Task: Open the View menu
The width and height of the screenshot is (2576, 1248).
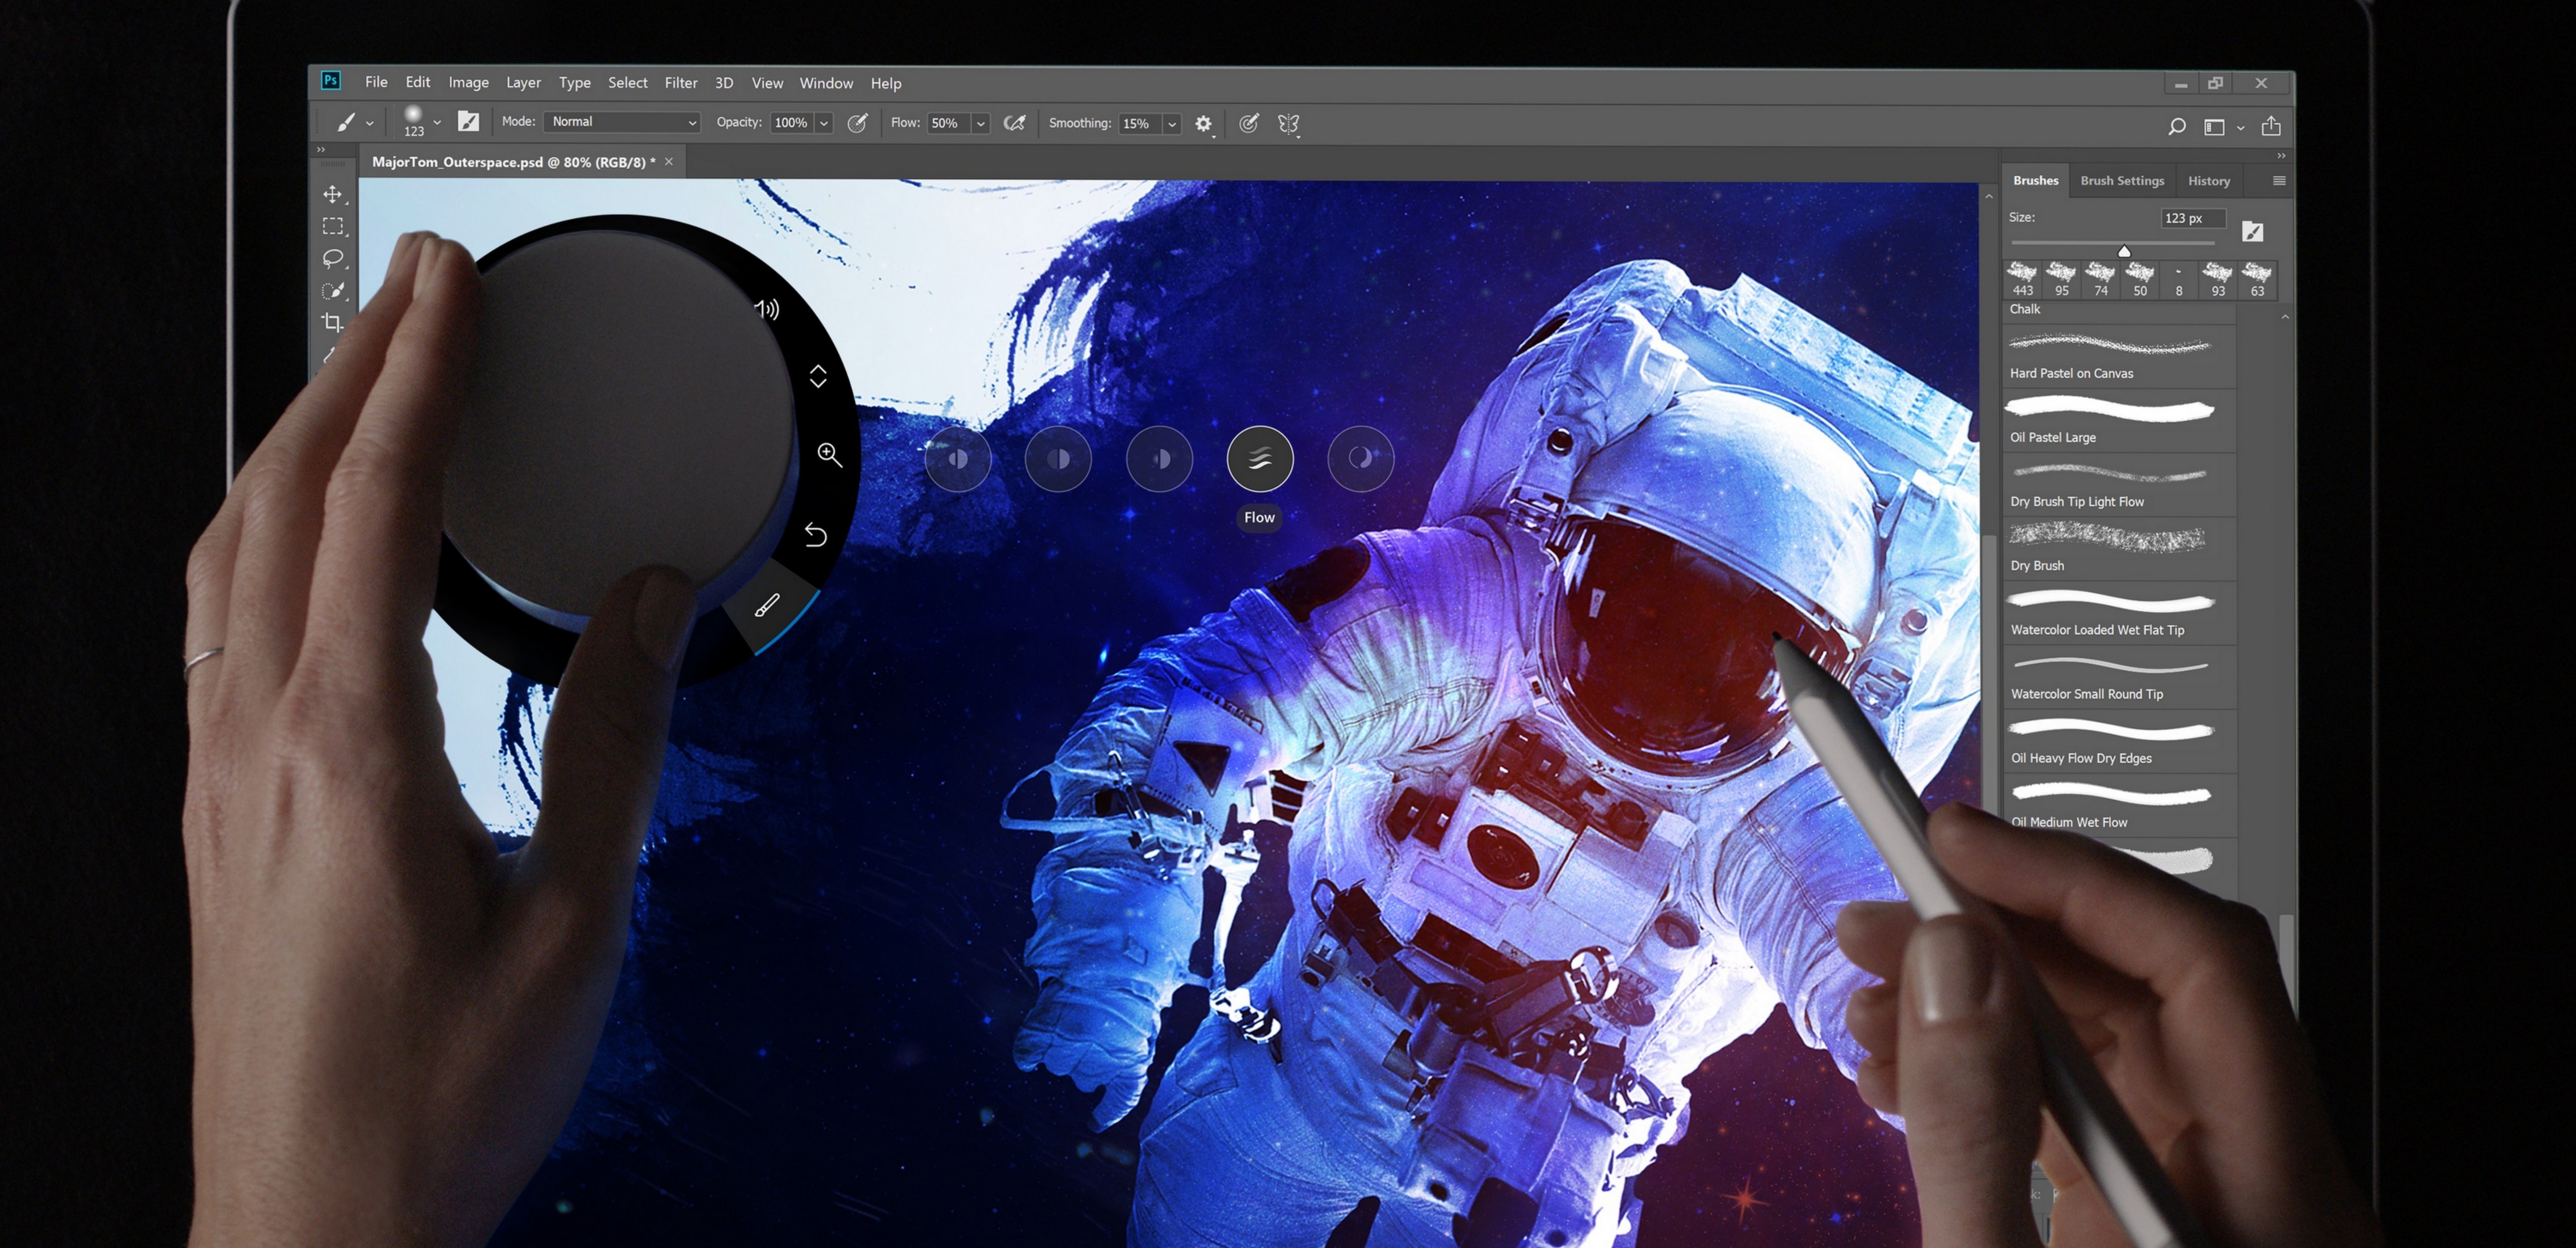Action: pos(767,83)
